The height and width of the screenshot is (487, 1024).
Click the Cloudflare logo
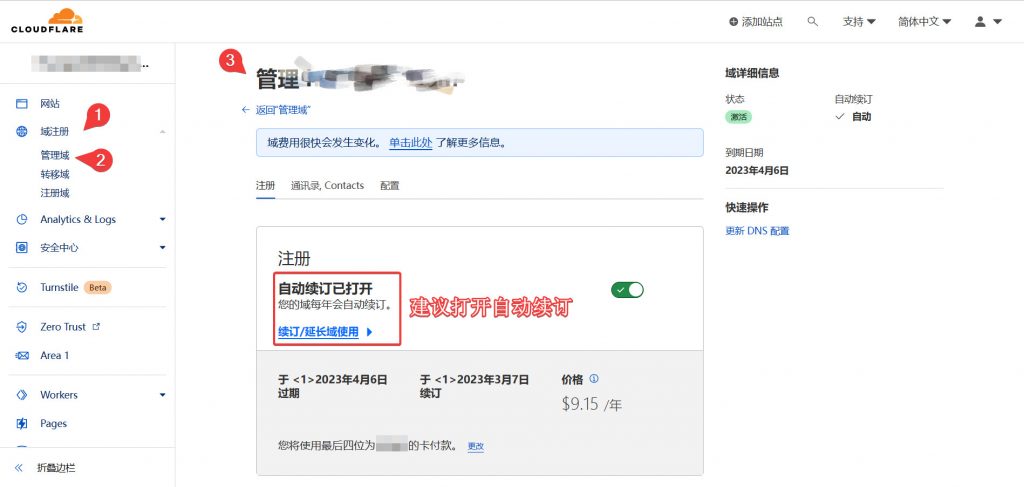[47, 21]
